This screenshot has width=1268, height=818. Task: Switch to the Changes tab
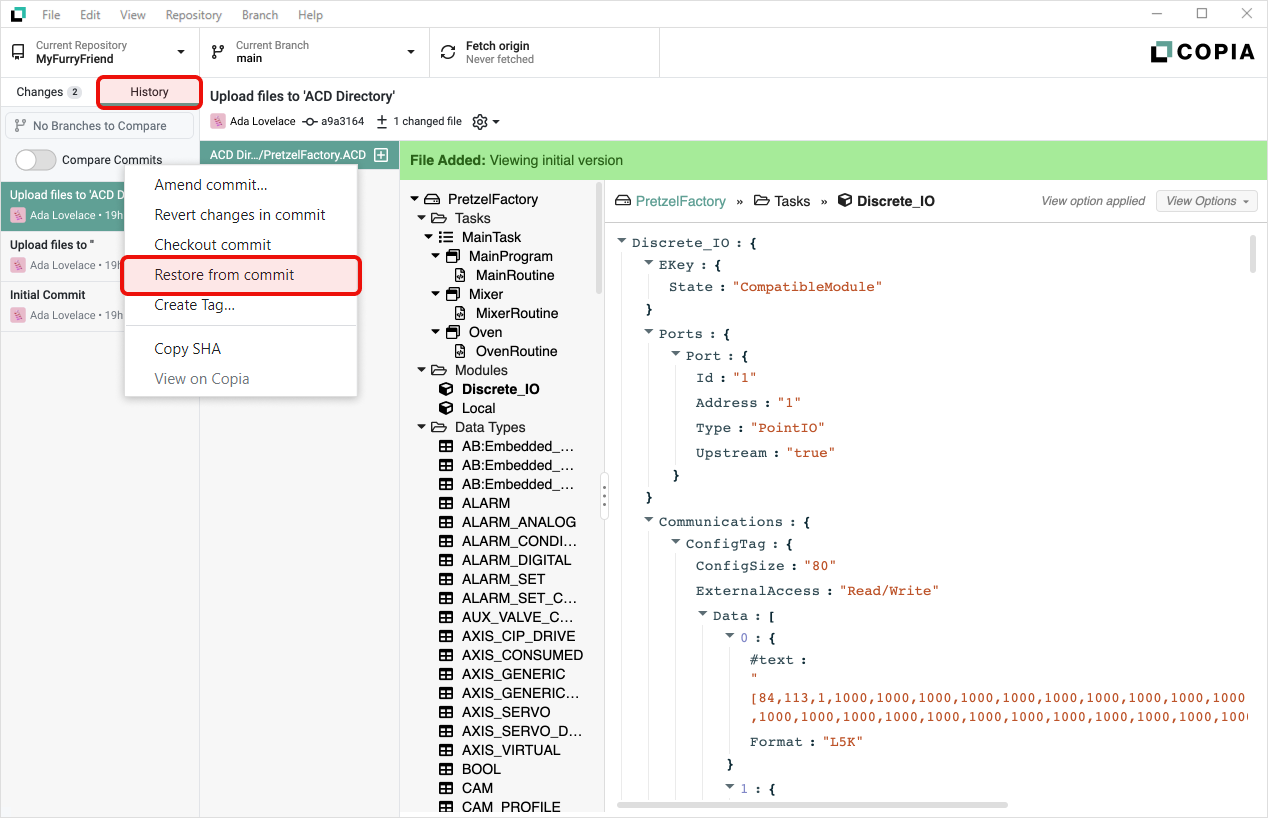tap(48, 92)
